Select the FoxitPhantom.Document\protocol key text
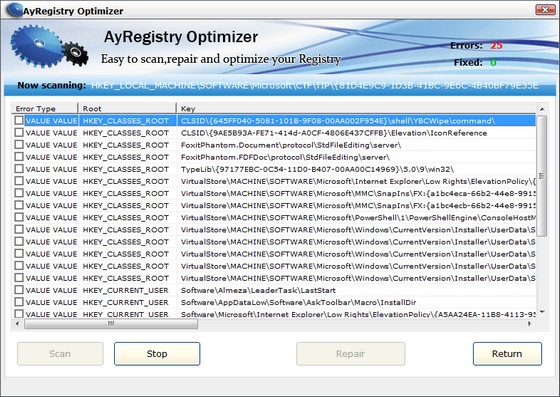The width and height of the screenshot is (560, 397). click(291, 145)
